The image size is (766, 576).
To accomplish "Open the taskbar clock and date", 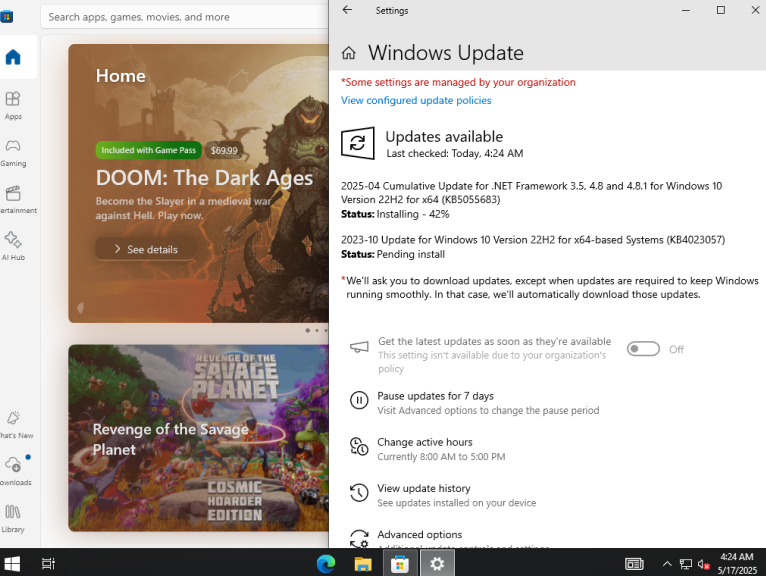I will (737, 564).
